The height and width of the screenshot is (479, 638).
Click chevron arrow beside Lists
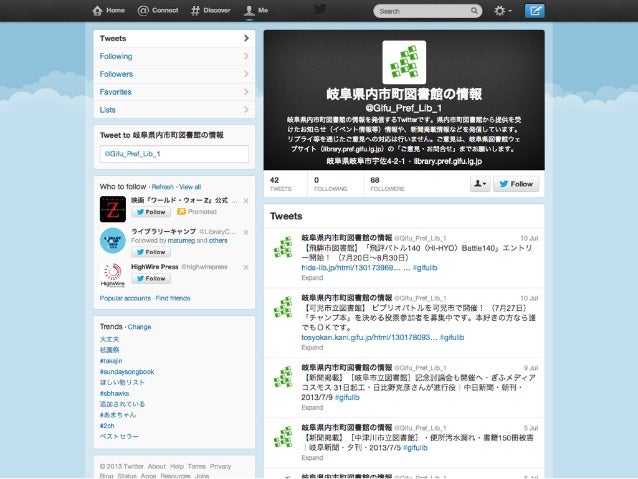246,110
